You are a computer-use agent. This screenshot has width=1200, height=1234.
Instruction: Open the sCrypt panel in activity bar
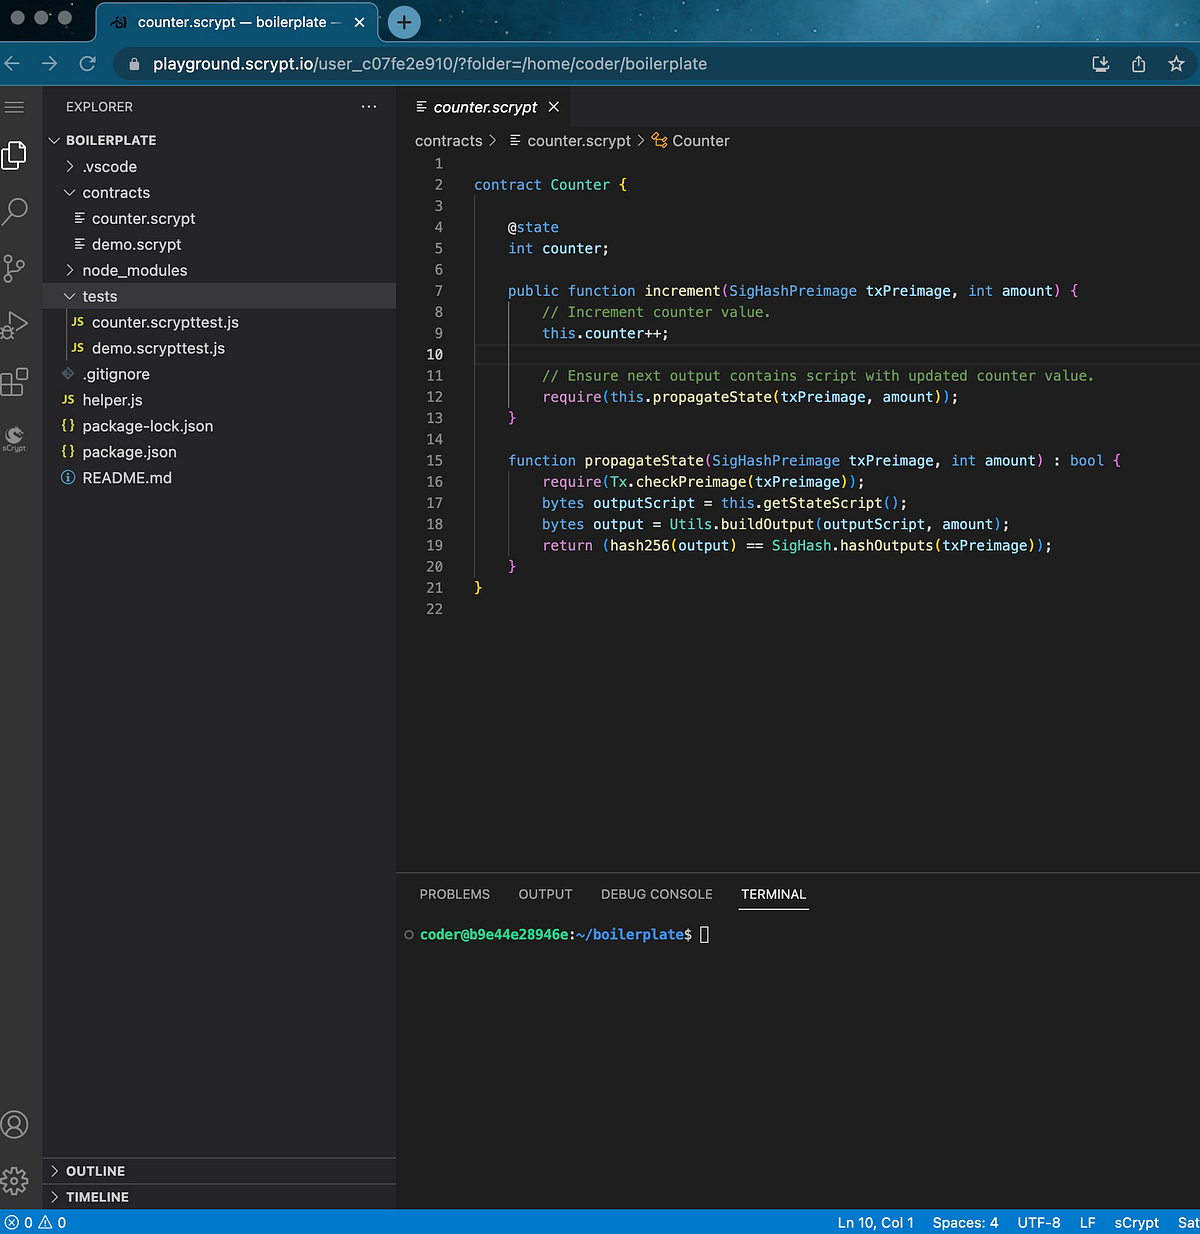click(15, 438)
